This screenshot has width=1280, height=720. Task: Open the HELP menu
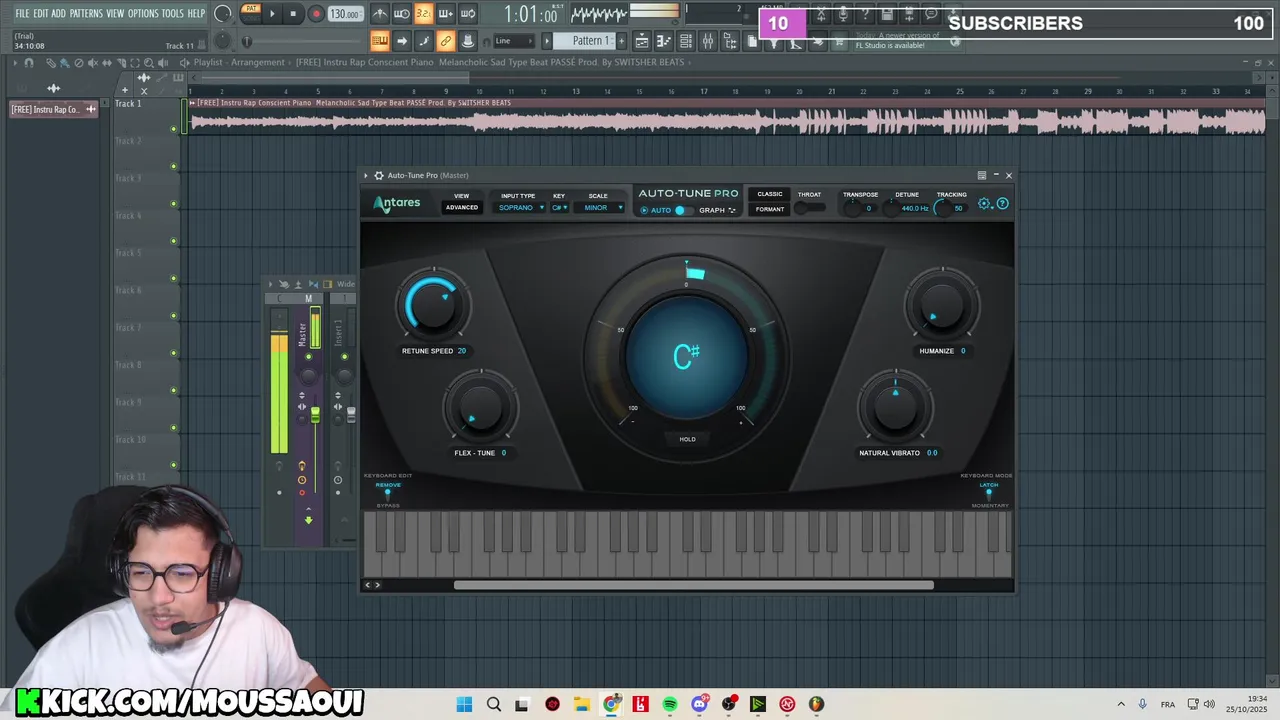click(196, 14)
